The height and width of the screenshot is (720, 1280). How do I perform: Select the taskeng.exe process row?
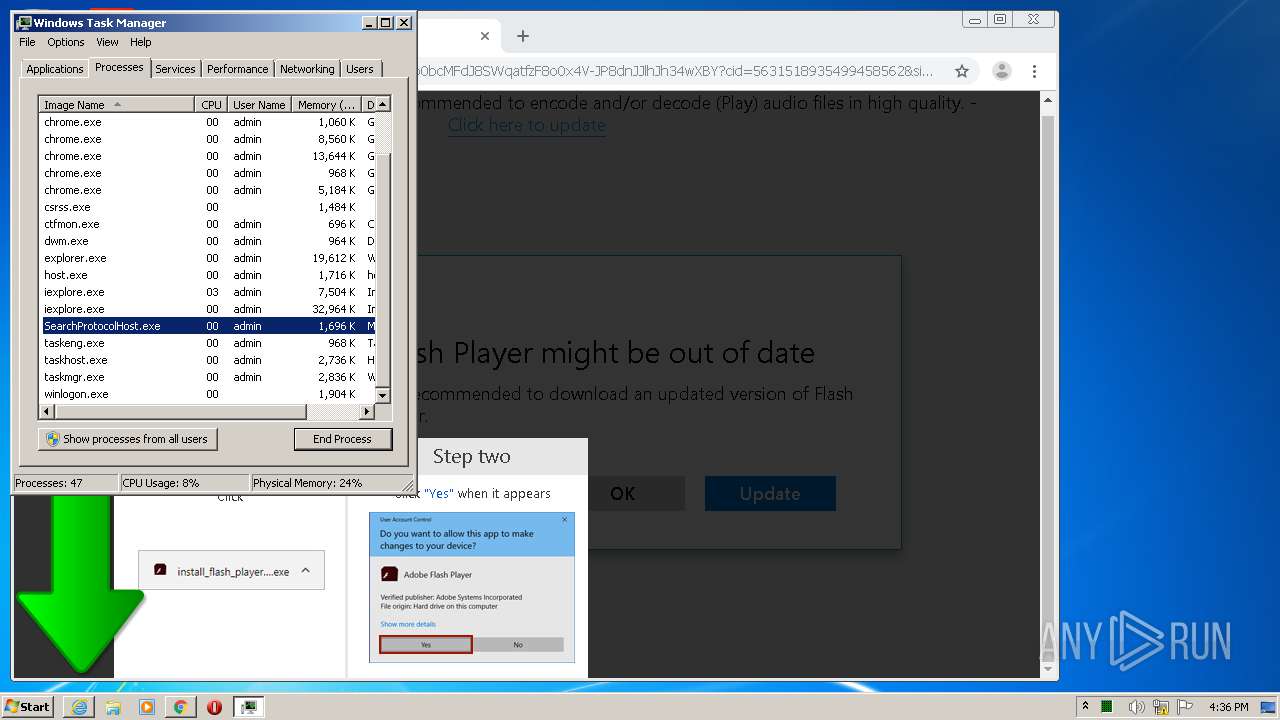click(x=208, y=343)
